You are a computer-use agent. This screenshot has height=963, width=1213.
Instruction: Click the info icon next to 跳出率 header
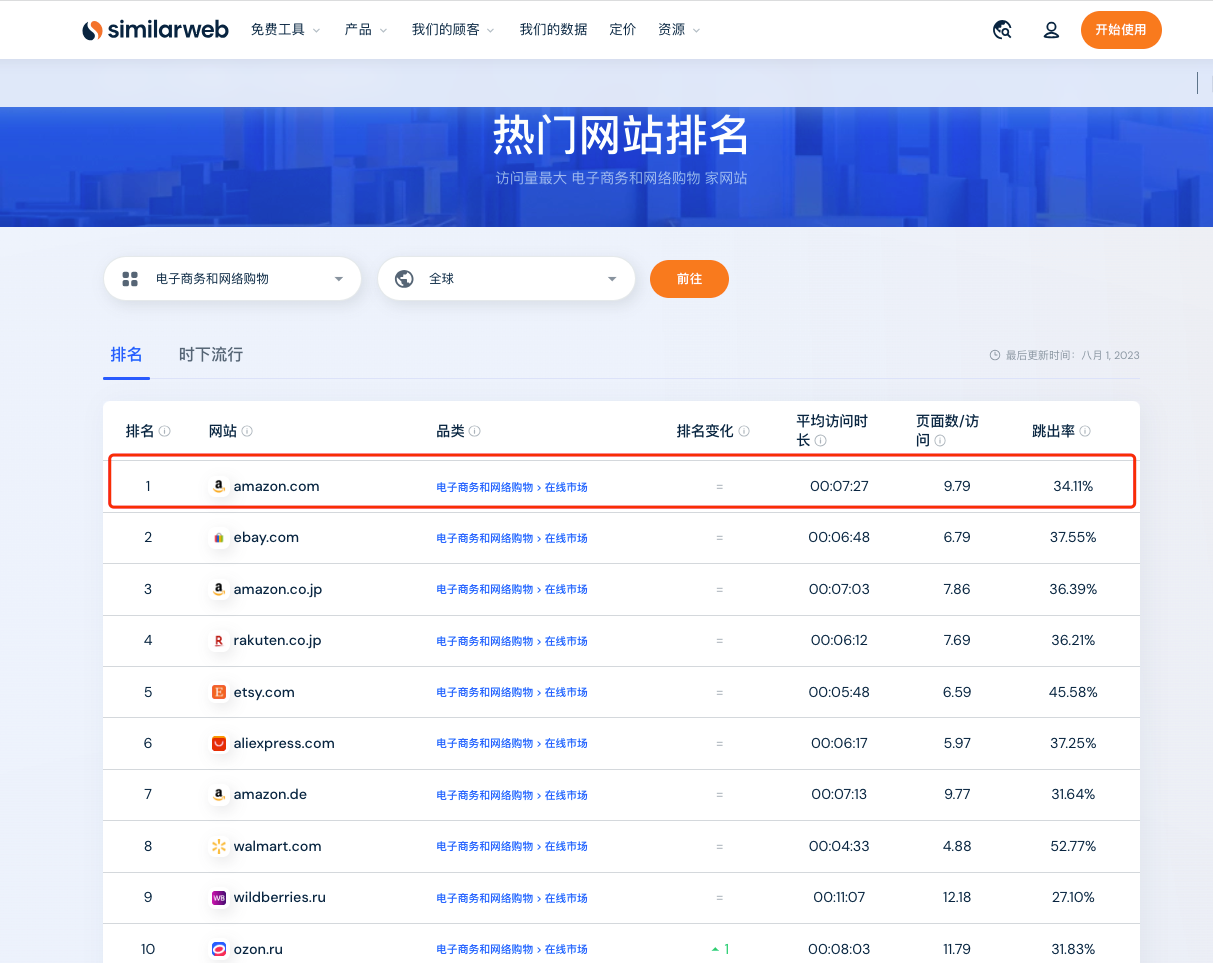tap(1085, 431)
